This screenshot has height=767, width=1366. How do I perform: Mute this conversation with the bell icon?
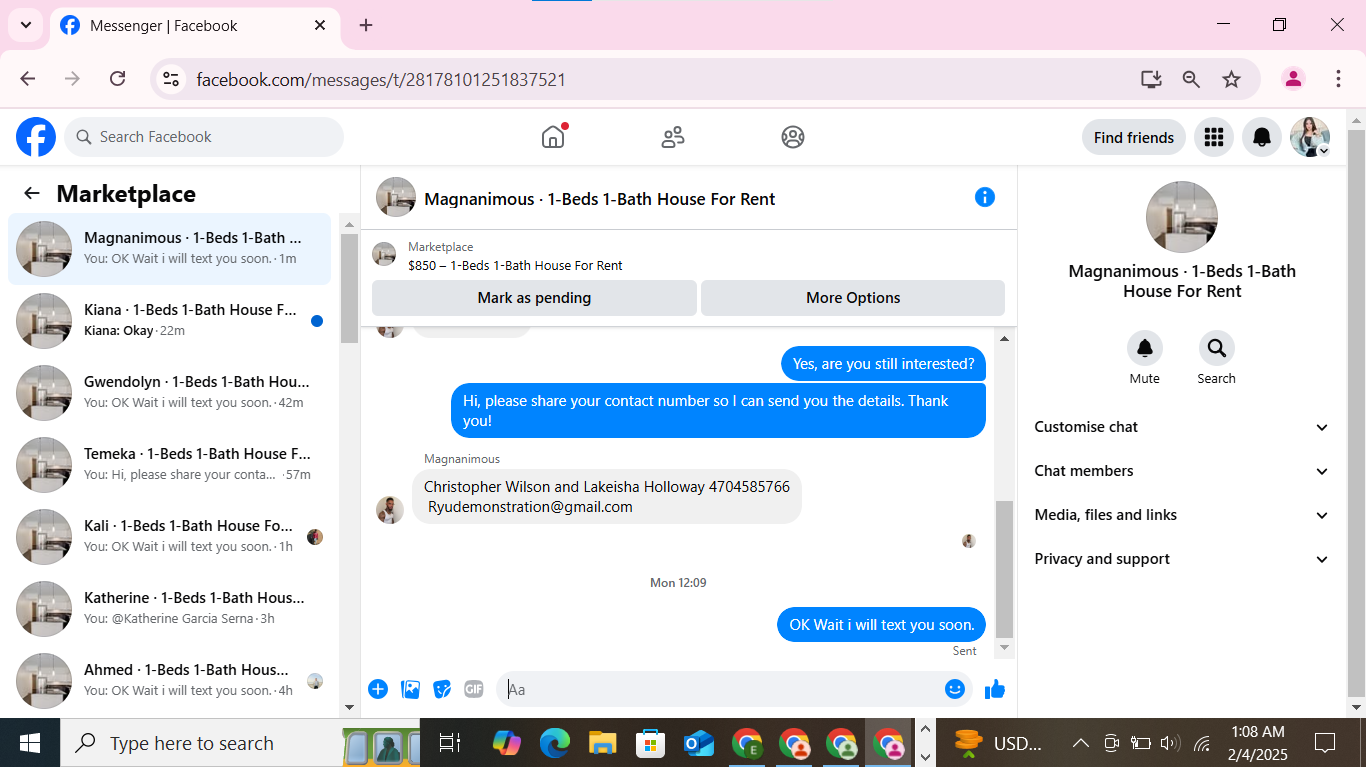click(1145, 348)
